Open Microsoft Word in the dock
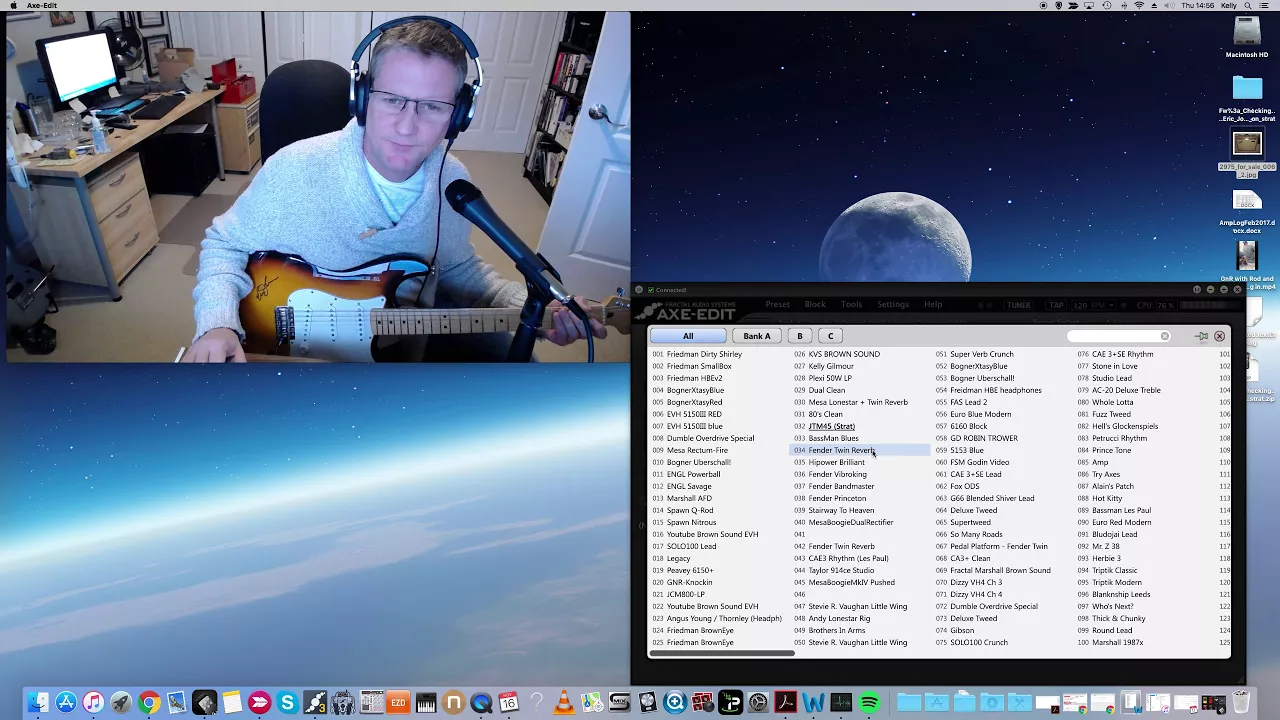Viewport: 1280px width, 720px height. [813, 703]
